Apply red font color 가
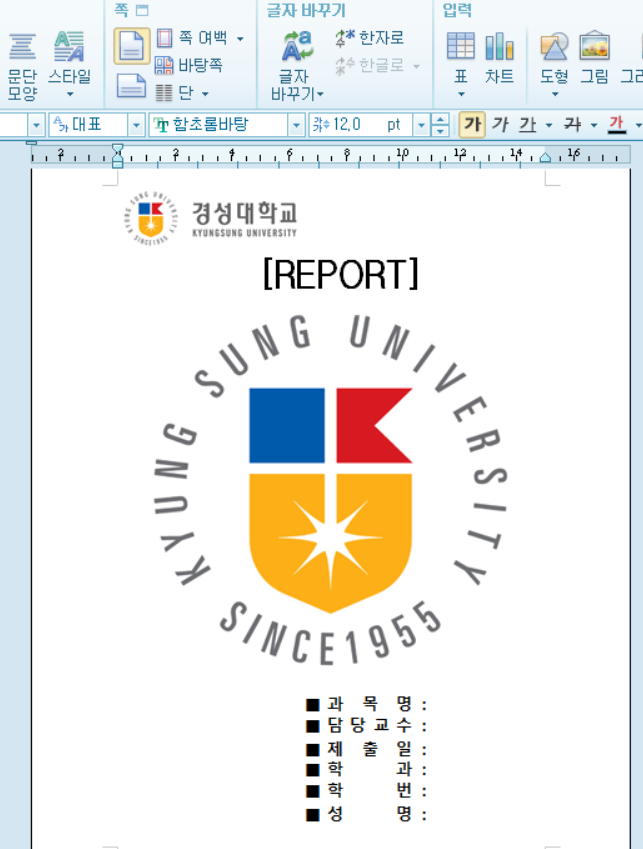643x849 pixels. pyautogui.click(x=616, y=125)
